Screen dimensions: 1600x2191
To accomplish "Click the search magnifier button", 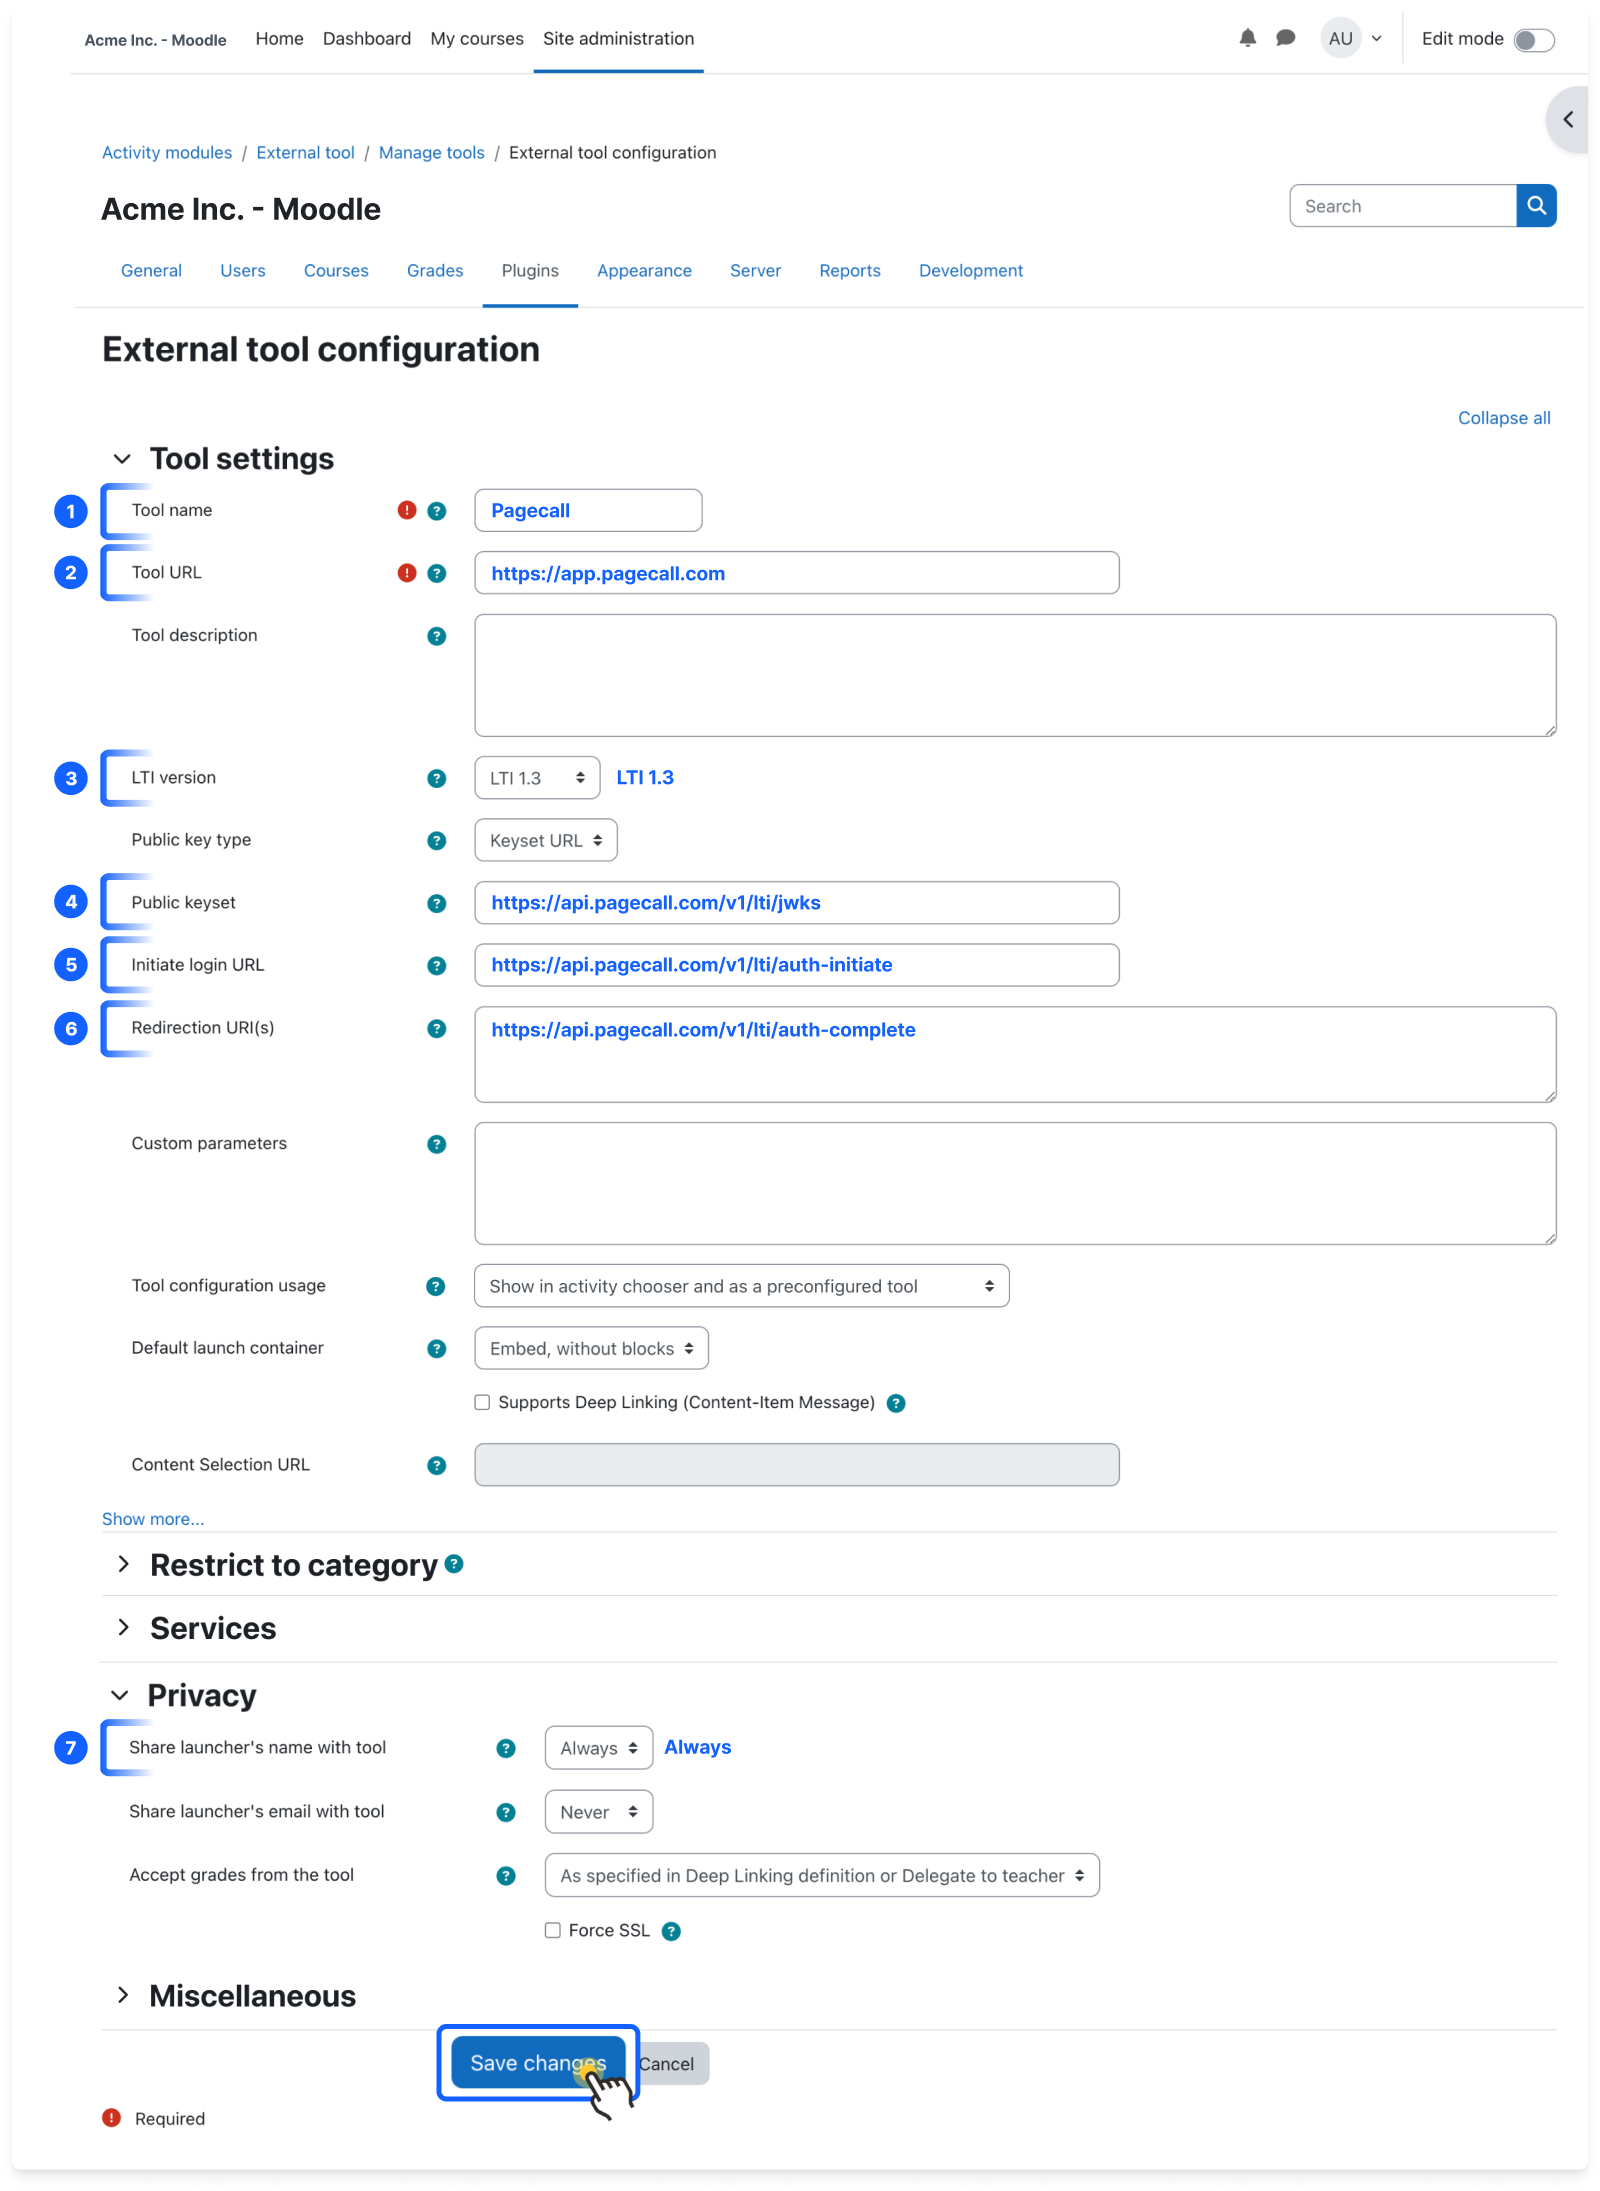I will tap(1536, 206).
